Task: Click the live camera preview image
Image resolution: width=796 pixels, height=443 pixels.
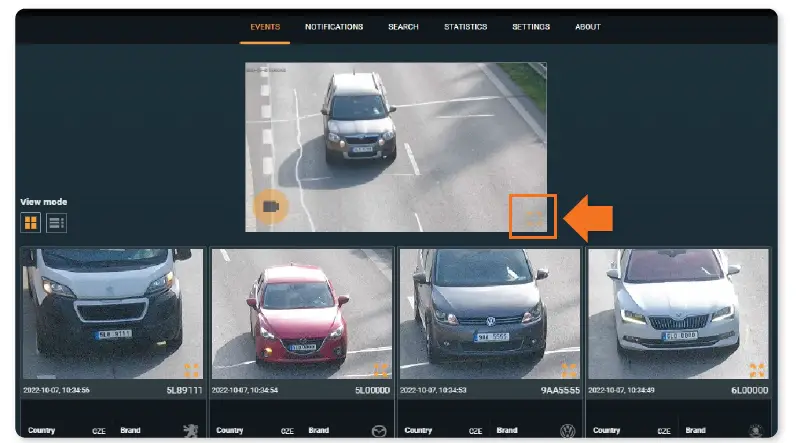Action: tap(395, 147)
